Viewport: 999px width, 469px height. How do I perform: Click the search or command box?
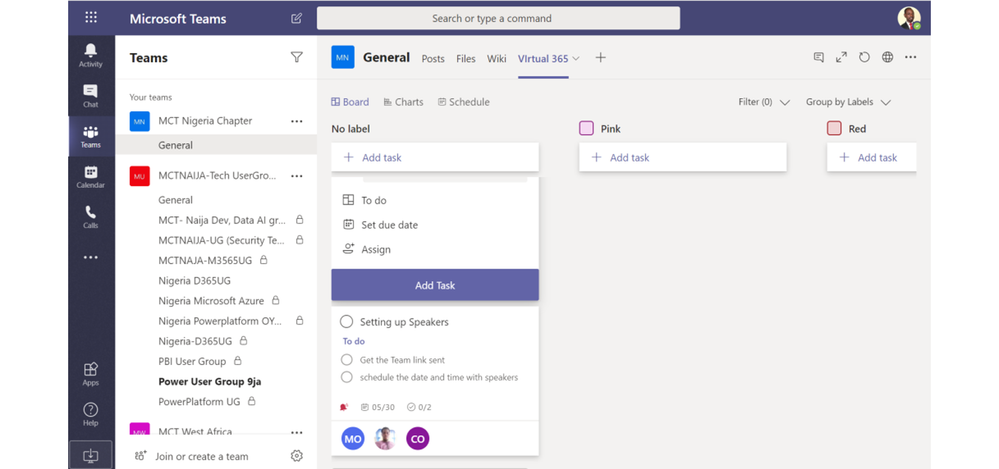(x=498, y=18)
